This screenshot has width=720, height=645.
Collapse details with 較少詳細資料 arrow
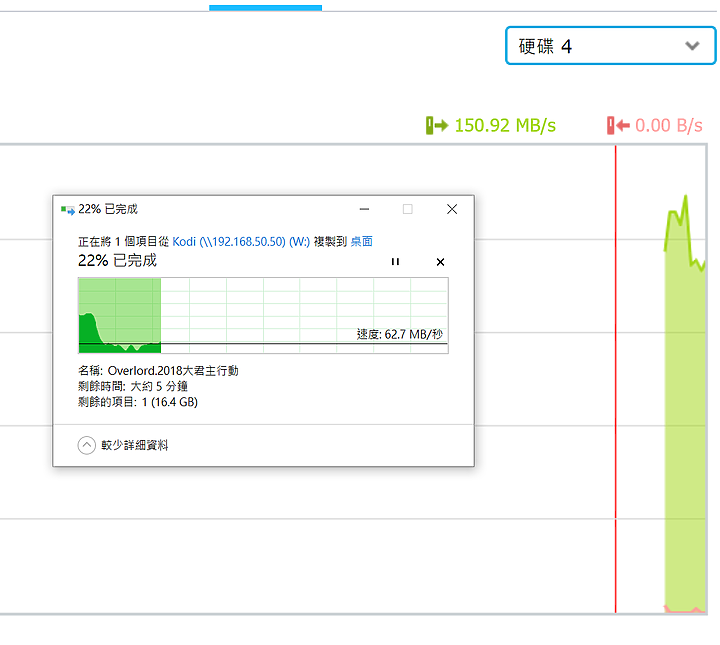86,445
